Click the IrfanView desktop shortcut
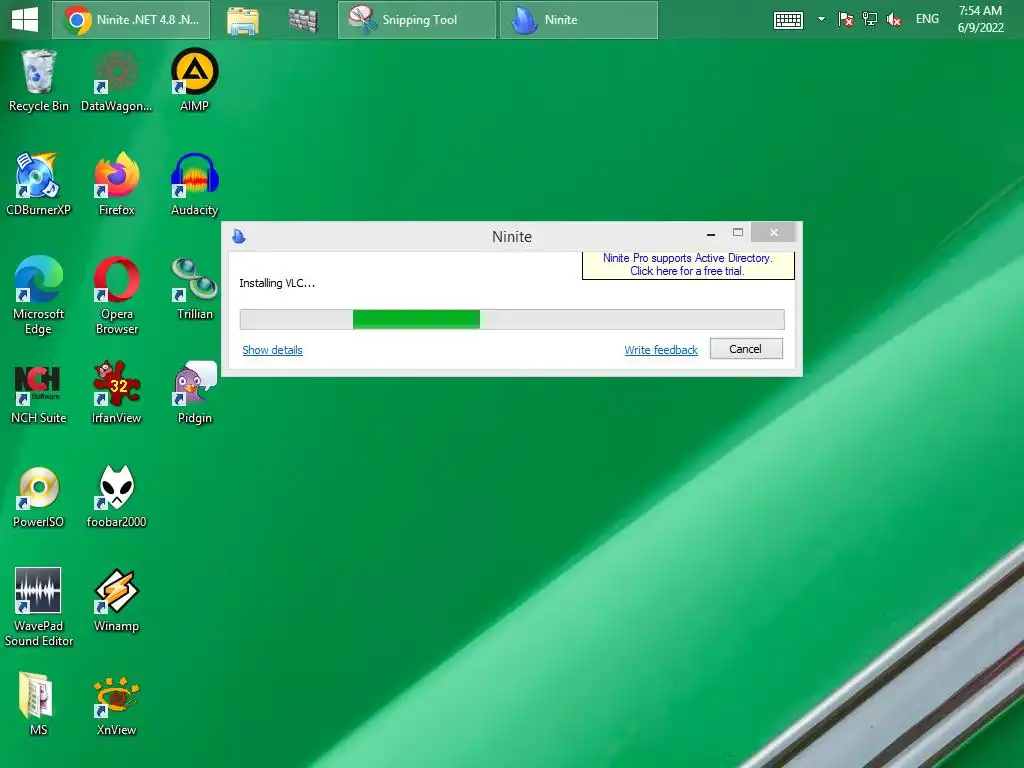Image resolution: width=1024 pixels, height=768 pixels. [116, 393]
